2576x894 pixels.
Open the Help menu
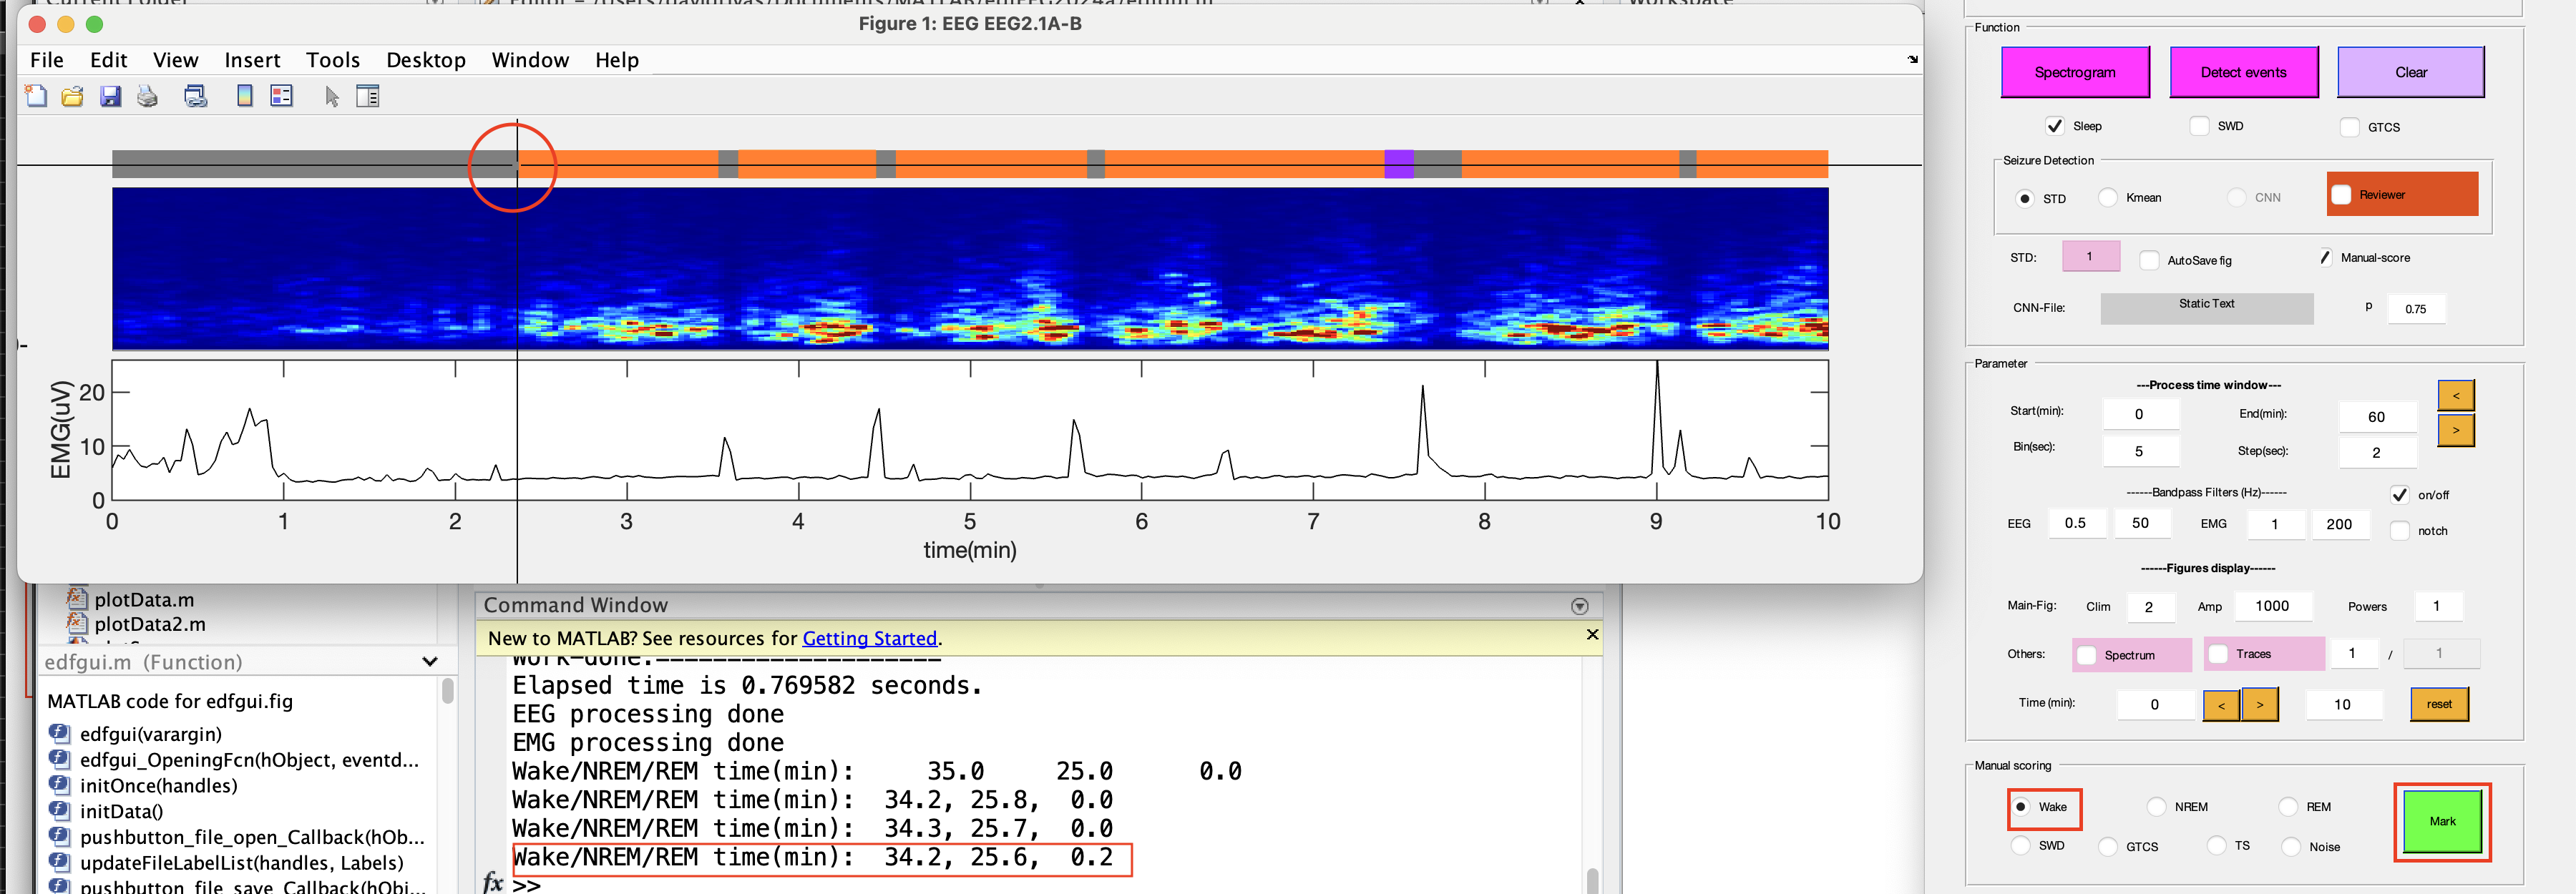click(616, 60)
